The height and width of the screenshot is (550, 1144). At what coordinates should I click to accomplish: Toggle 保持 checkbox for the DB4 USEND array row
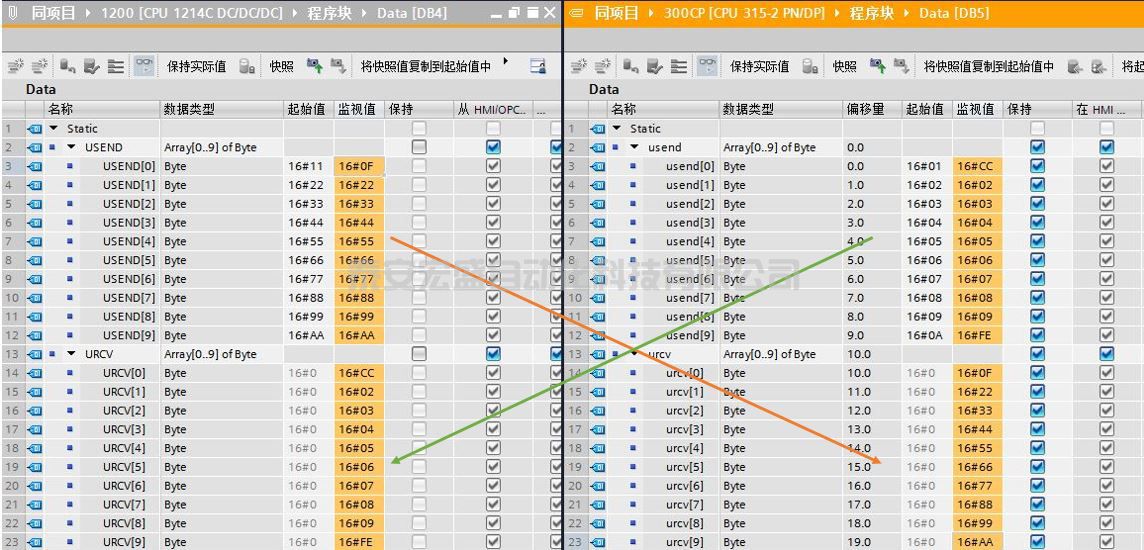point(419,147)
